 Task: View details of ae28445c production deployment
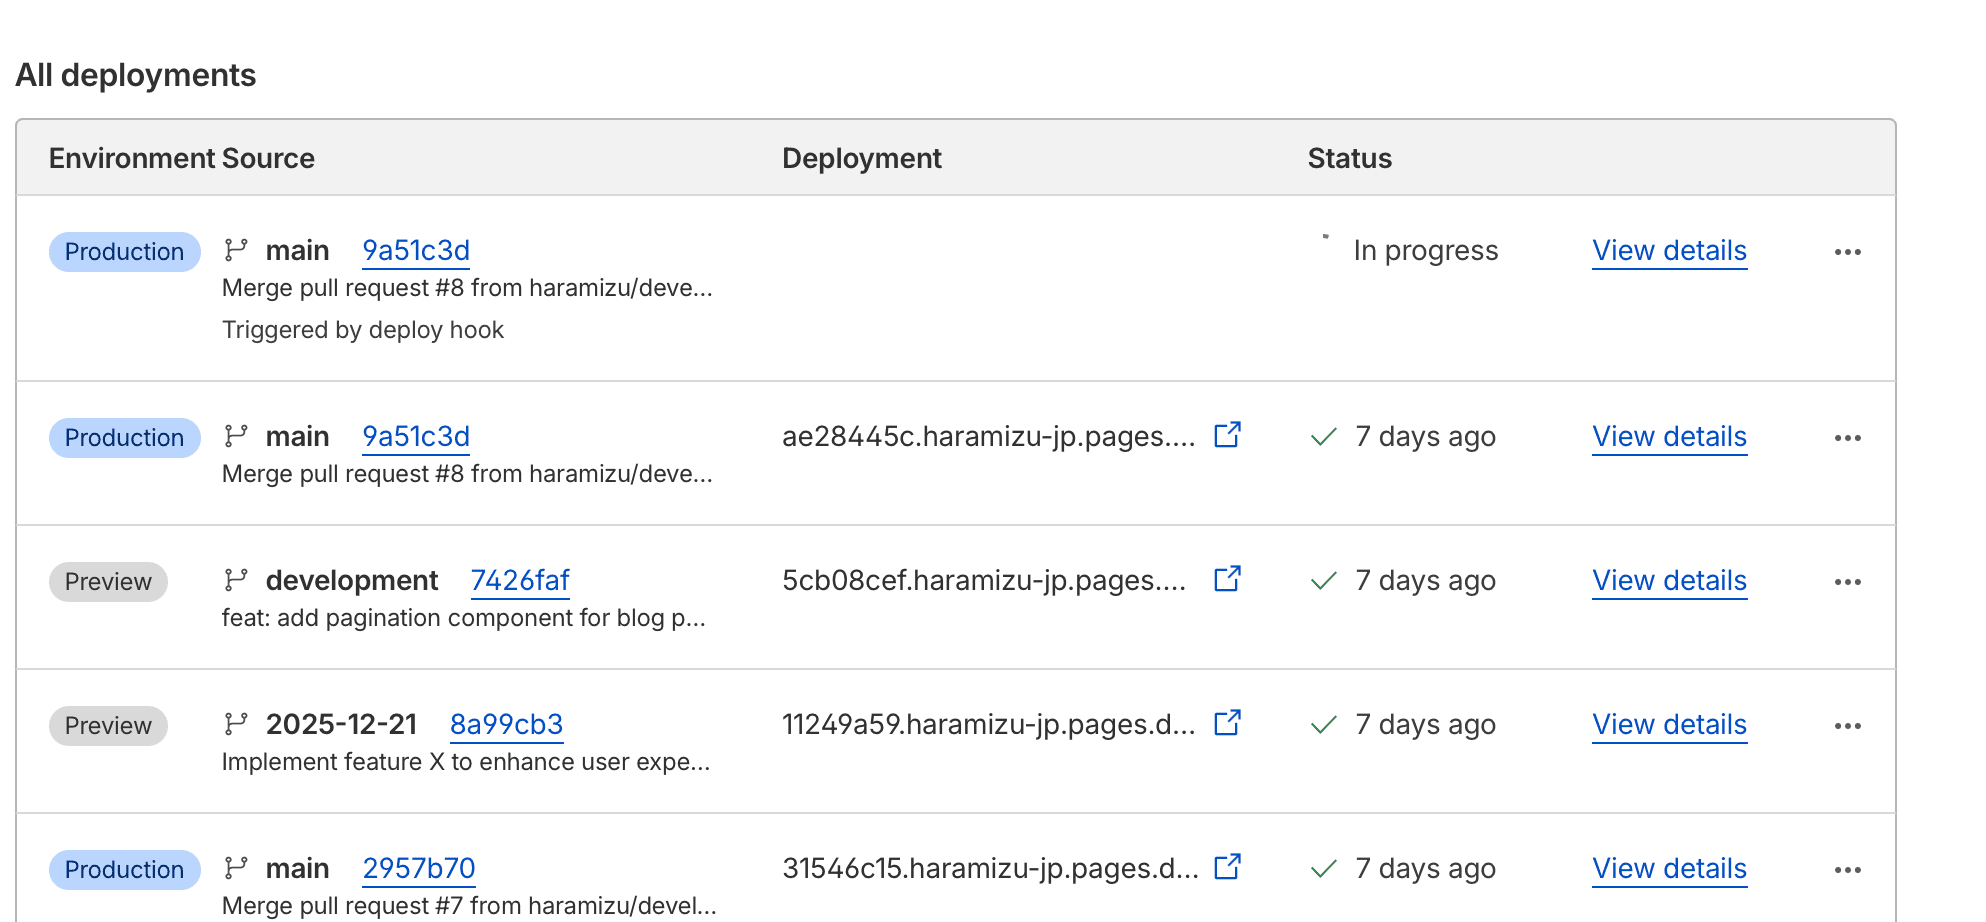[1669, 437]
